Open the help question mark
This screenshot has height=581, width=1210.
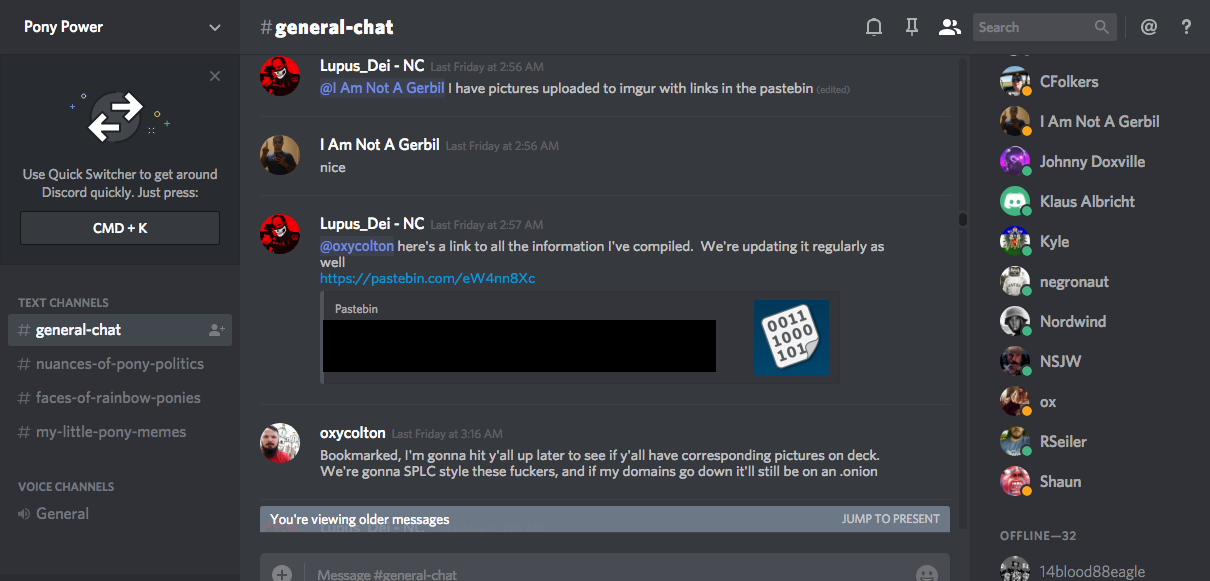coord(1186,27)
